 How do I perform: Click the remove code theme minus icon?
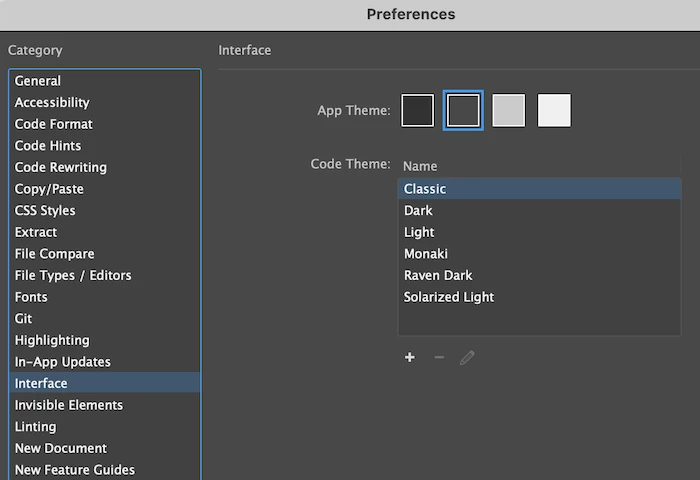(x=439, y=358)
